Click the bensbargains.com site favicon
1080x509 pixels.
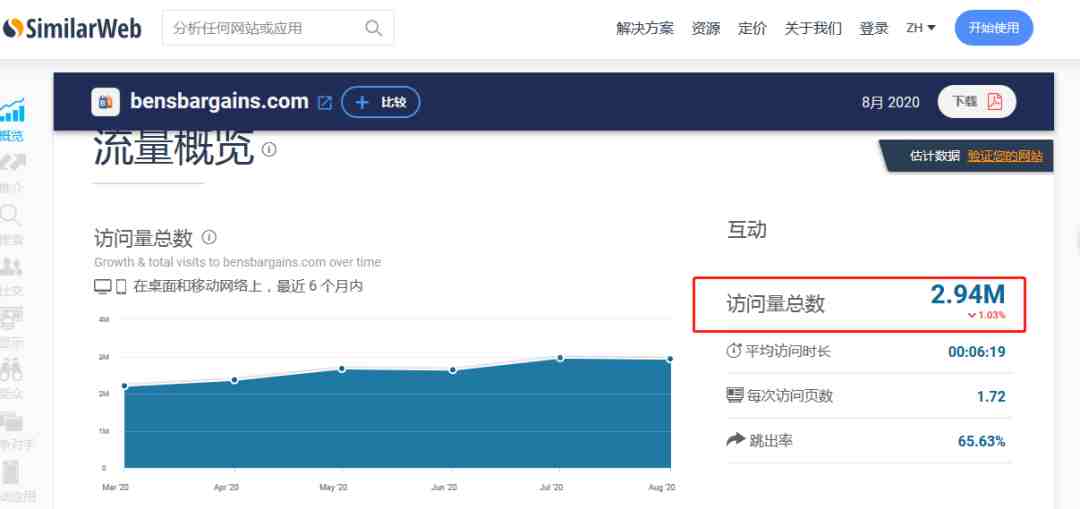point(105,102)
